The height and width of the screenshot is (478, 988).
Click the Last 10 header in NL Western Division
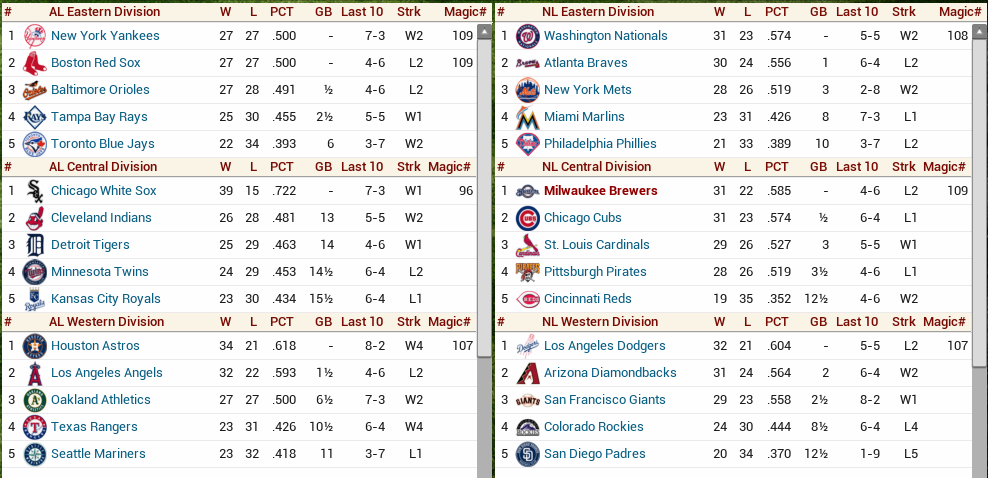(x=856, y=322)
